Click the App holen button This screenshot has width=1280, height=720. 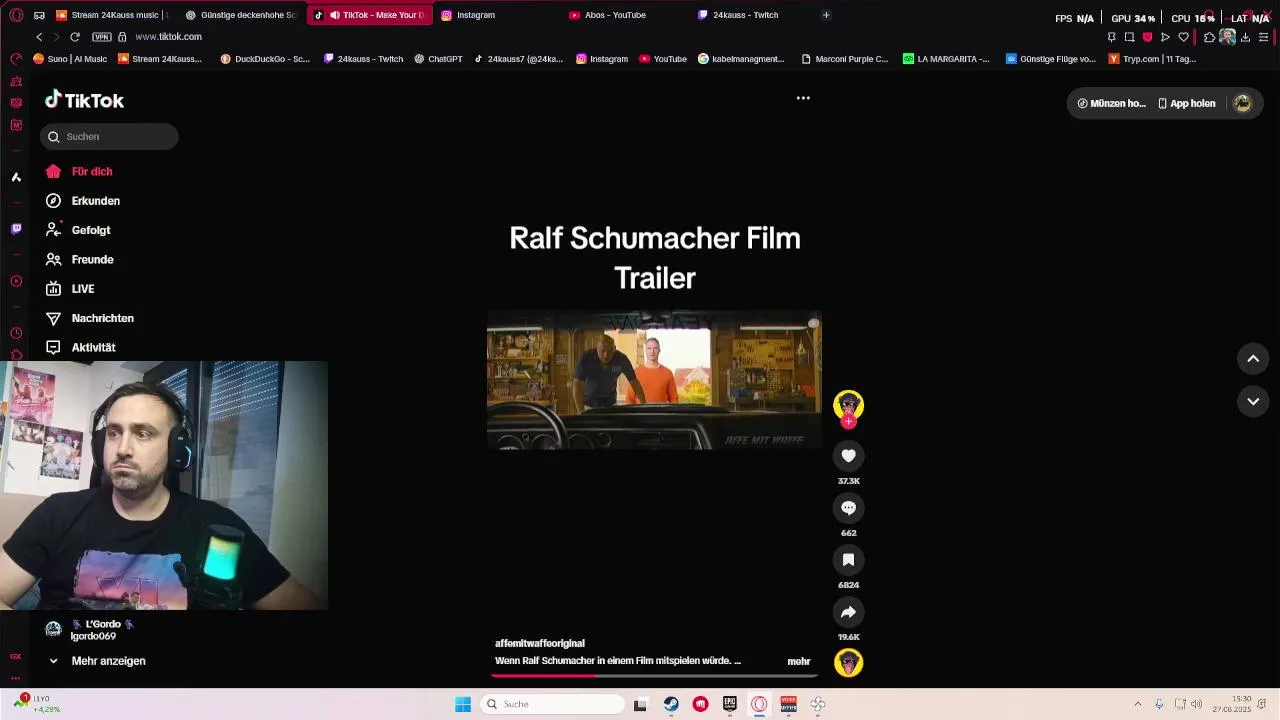click(x=1186, y=103)
